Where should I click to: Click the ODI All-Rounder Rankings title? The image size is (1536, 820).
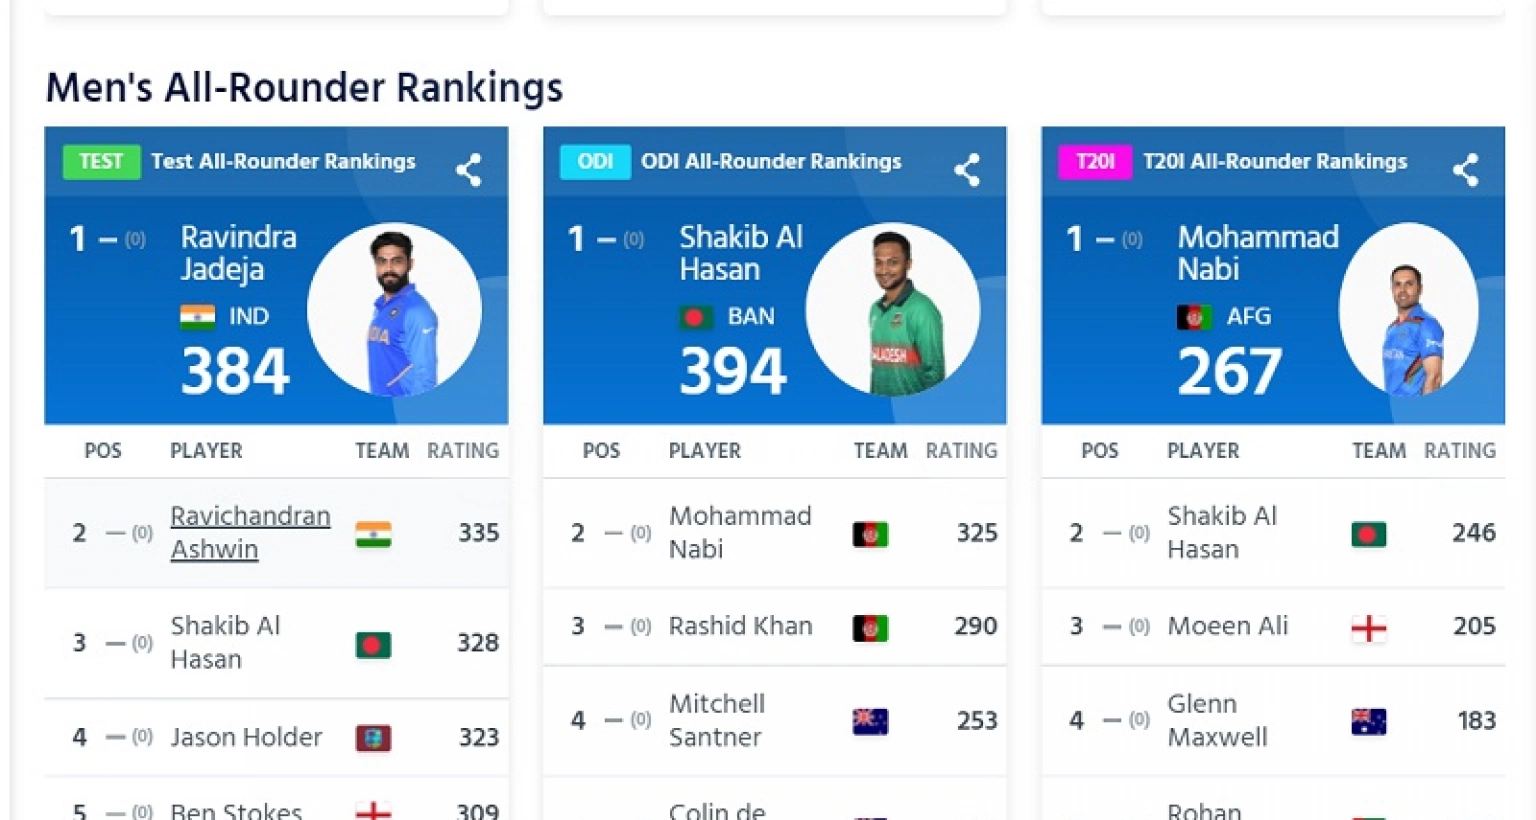[x=770, y=162]
